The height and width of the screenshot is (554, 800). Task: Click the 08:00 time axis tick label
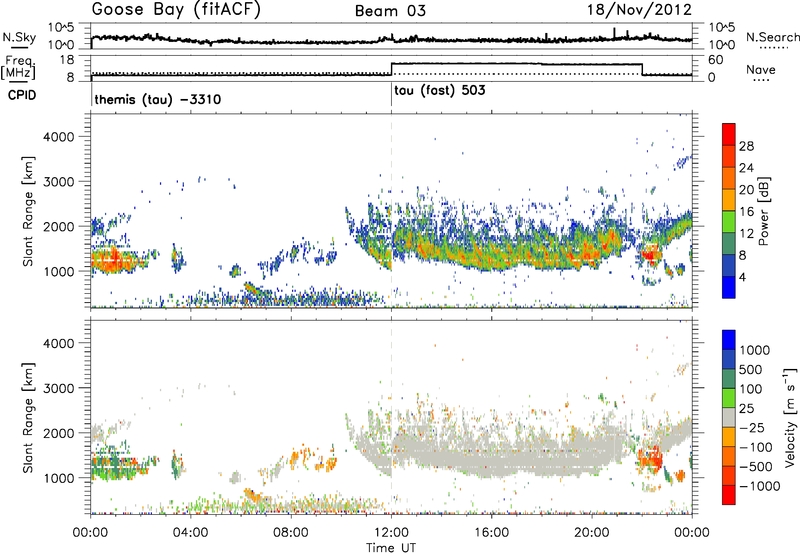click(x=291, y=533)
